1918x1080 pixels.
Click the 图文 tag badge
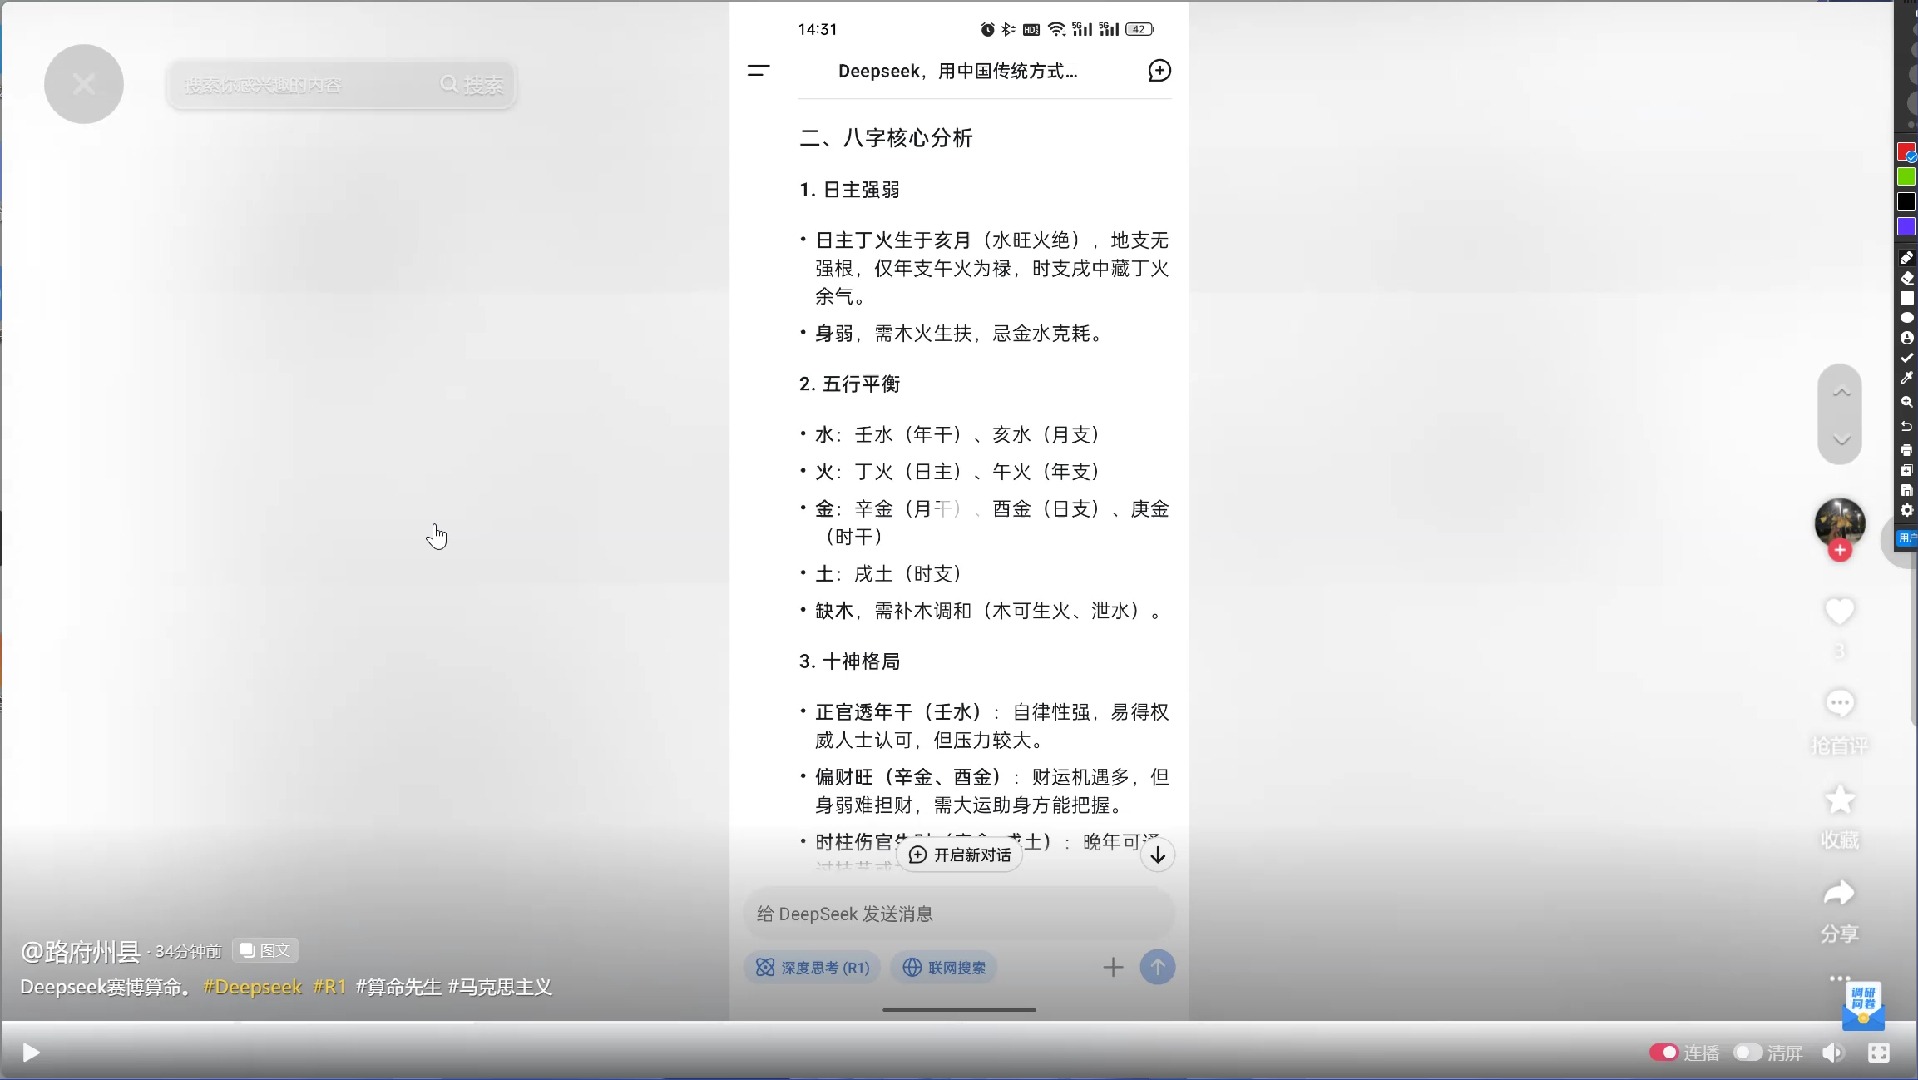266,950
